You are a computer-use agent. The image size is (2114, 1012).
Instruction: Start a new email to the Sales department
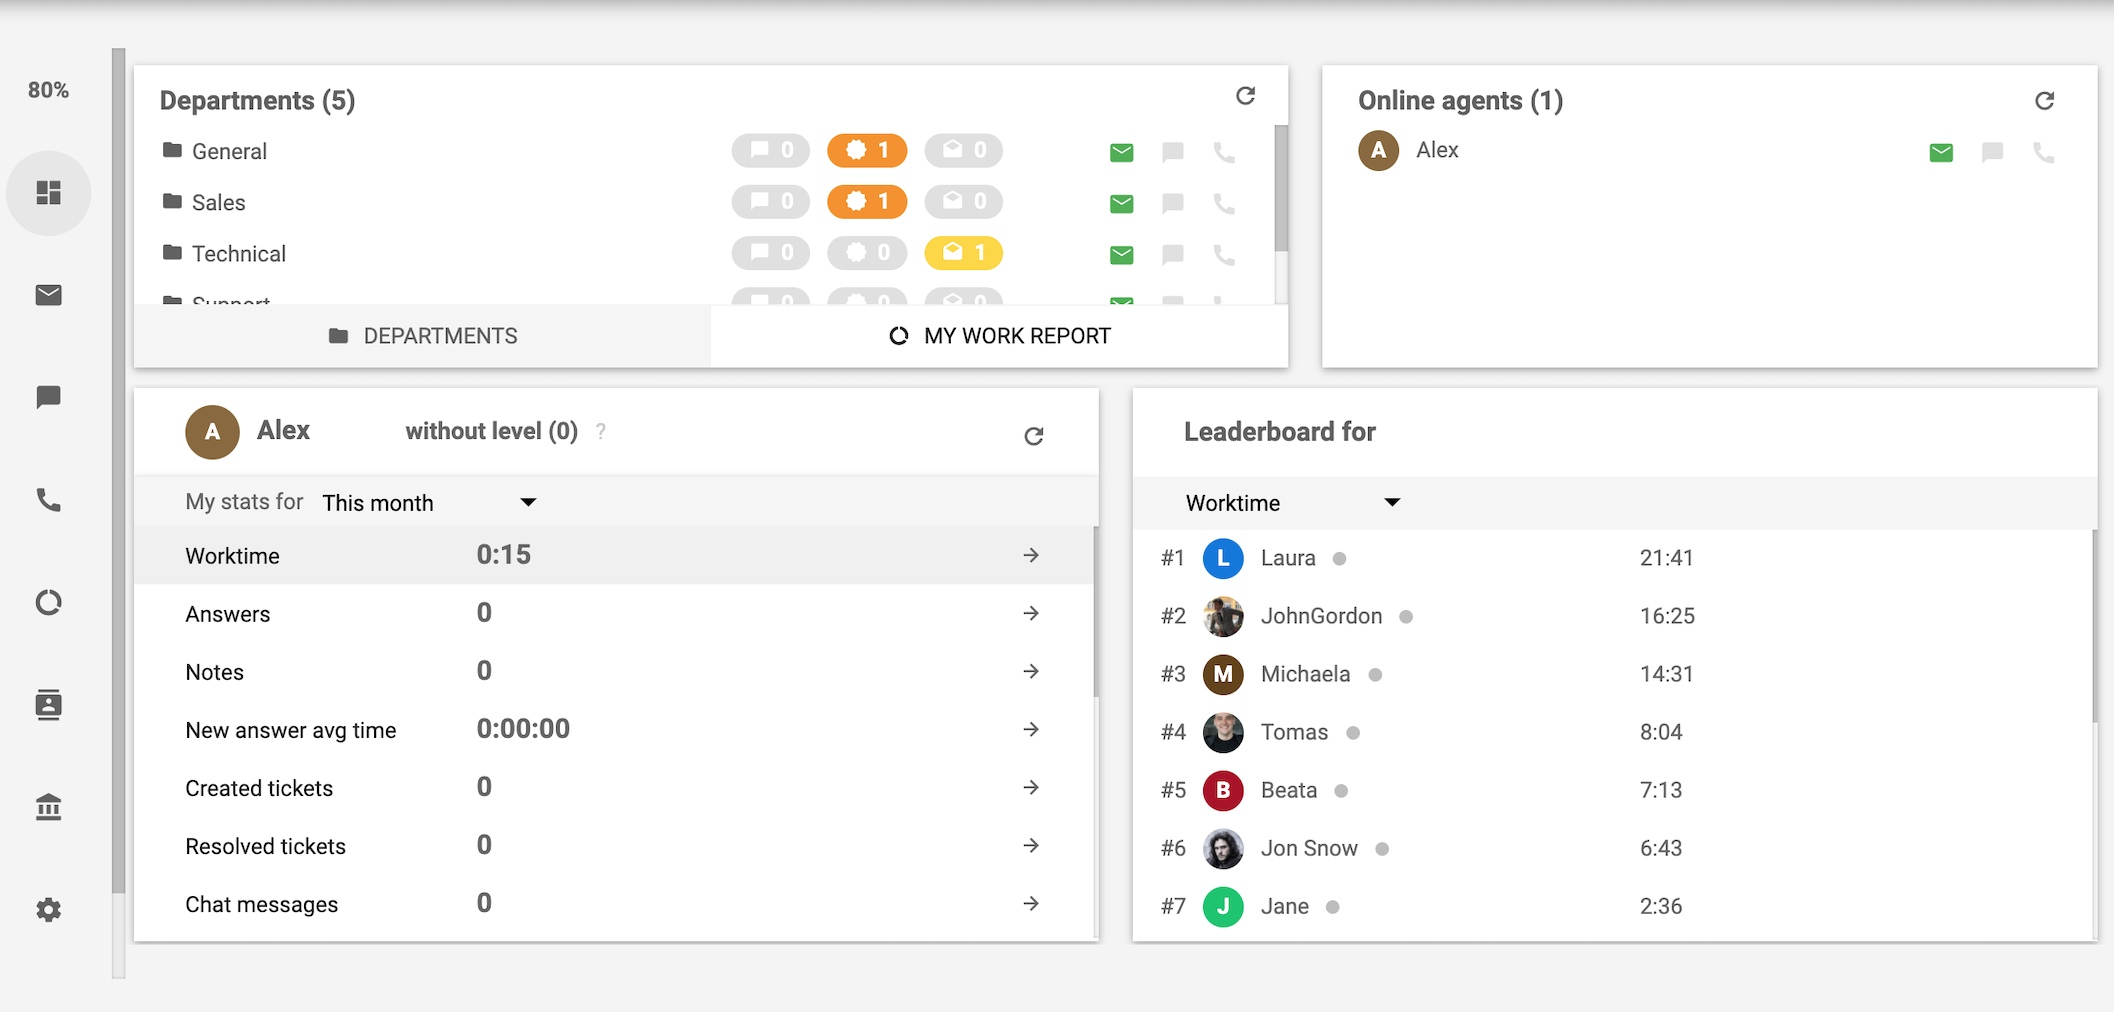point(1121,203)
